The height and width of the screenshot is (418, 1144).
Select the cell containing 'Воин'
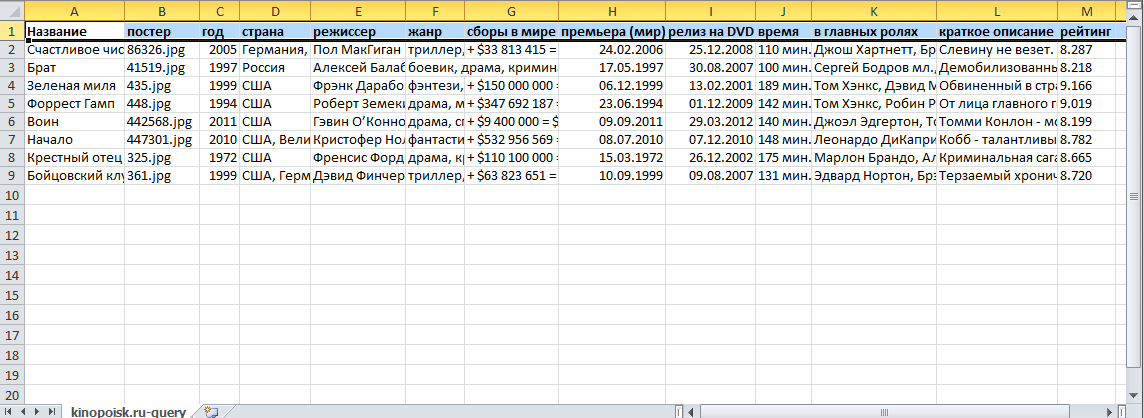click(74, 121)
